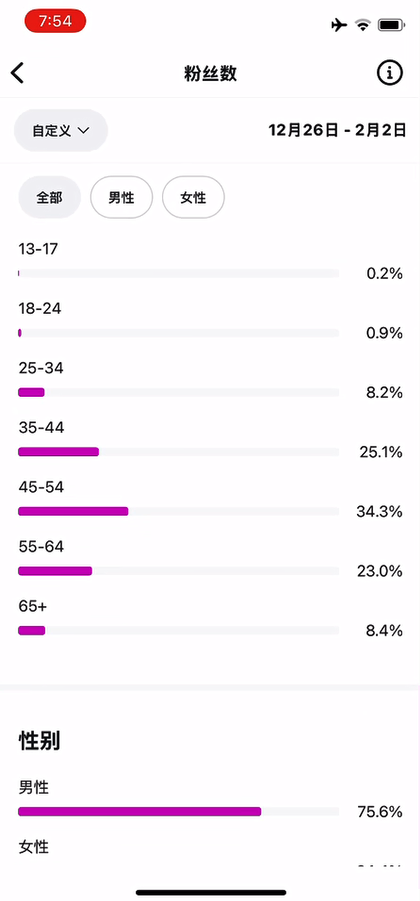Select the 全部 filter chip

click(49, 198)
